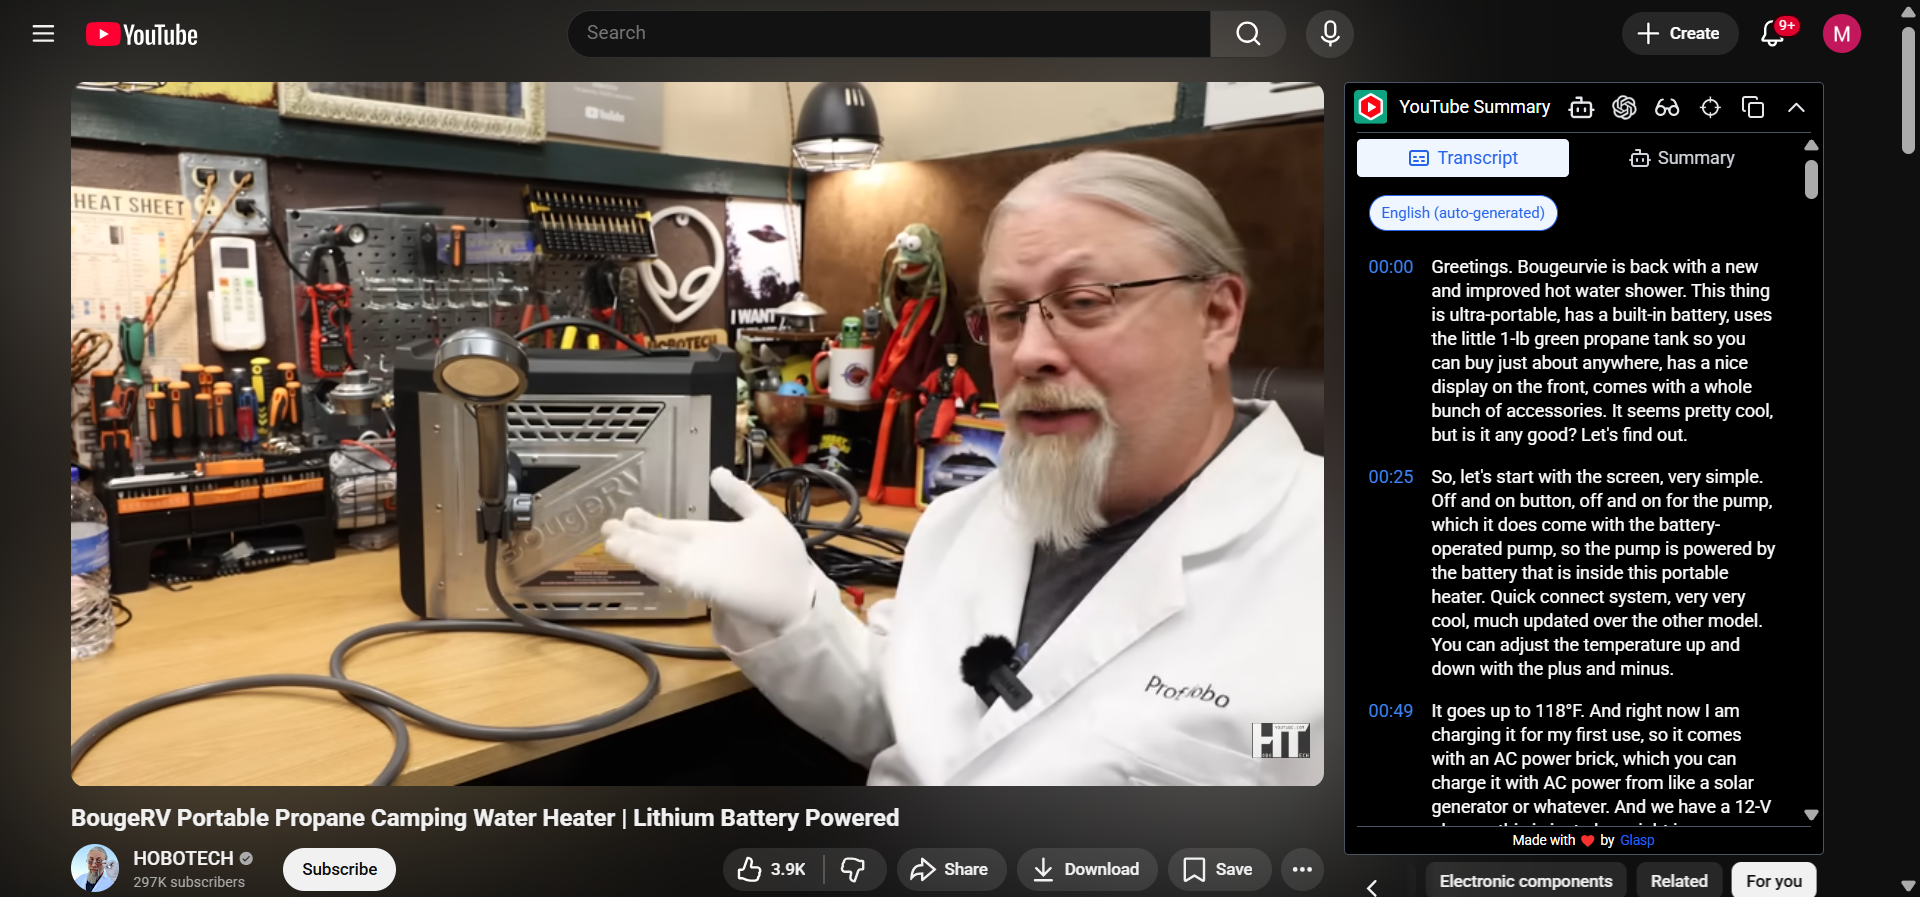Click the video player to pause
This screenshot has height=897, width=1920.
[x=697, y=434]
